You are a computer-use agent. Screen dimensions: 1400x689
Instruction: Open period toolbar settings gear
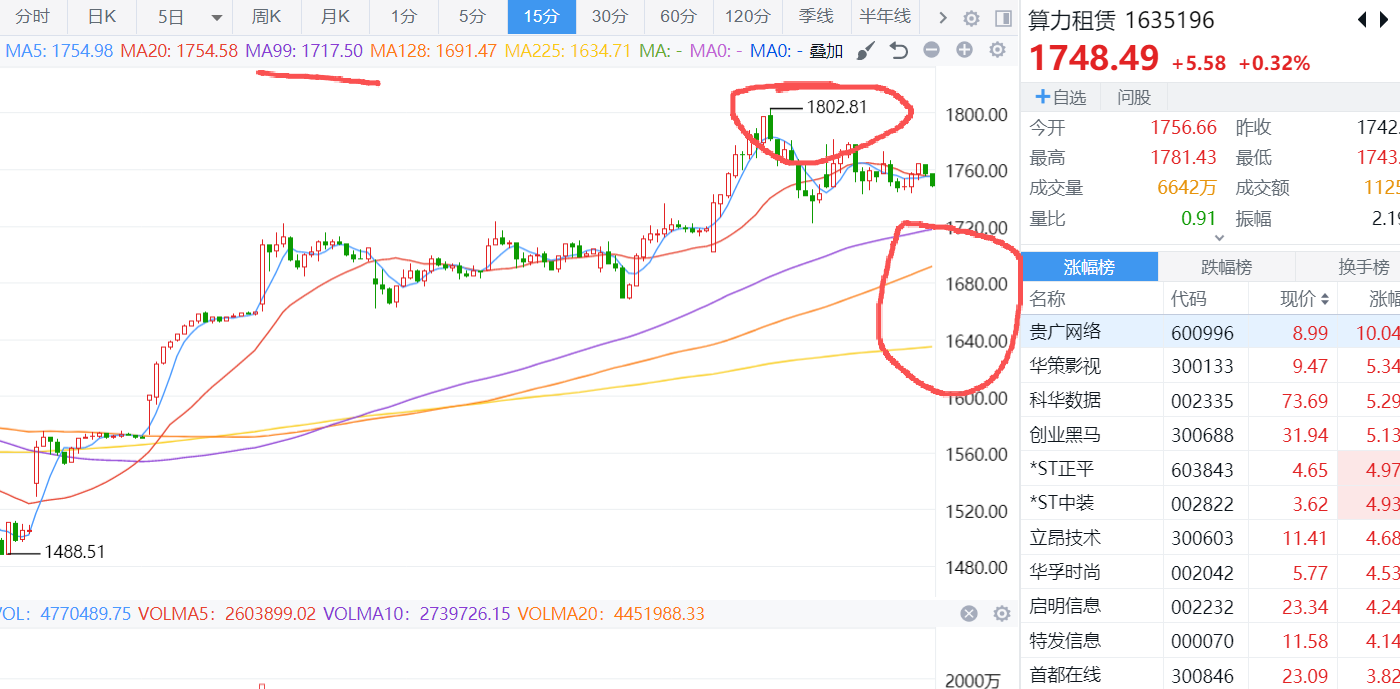(x=971, y=18)
